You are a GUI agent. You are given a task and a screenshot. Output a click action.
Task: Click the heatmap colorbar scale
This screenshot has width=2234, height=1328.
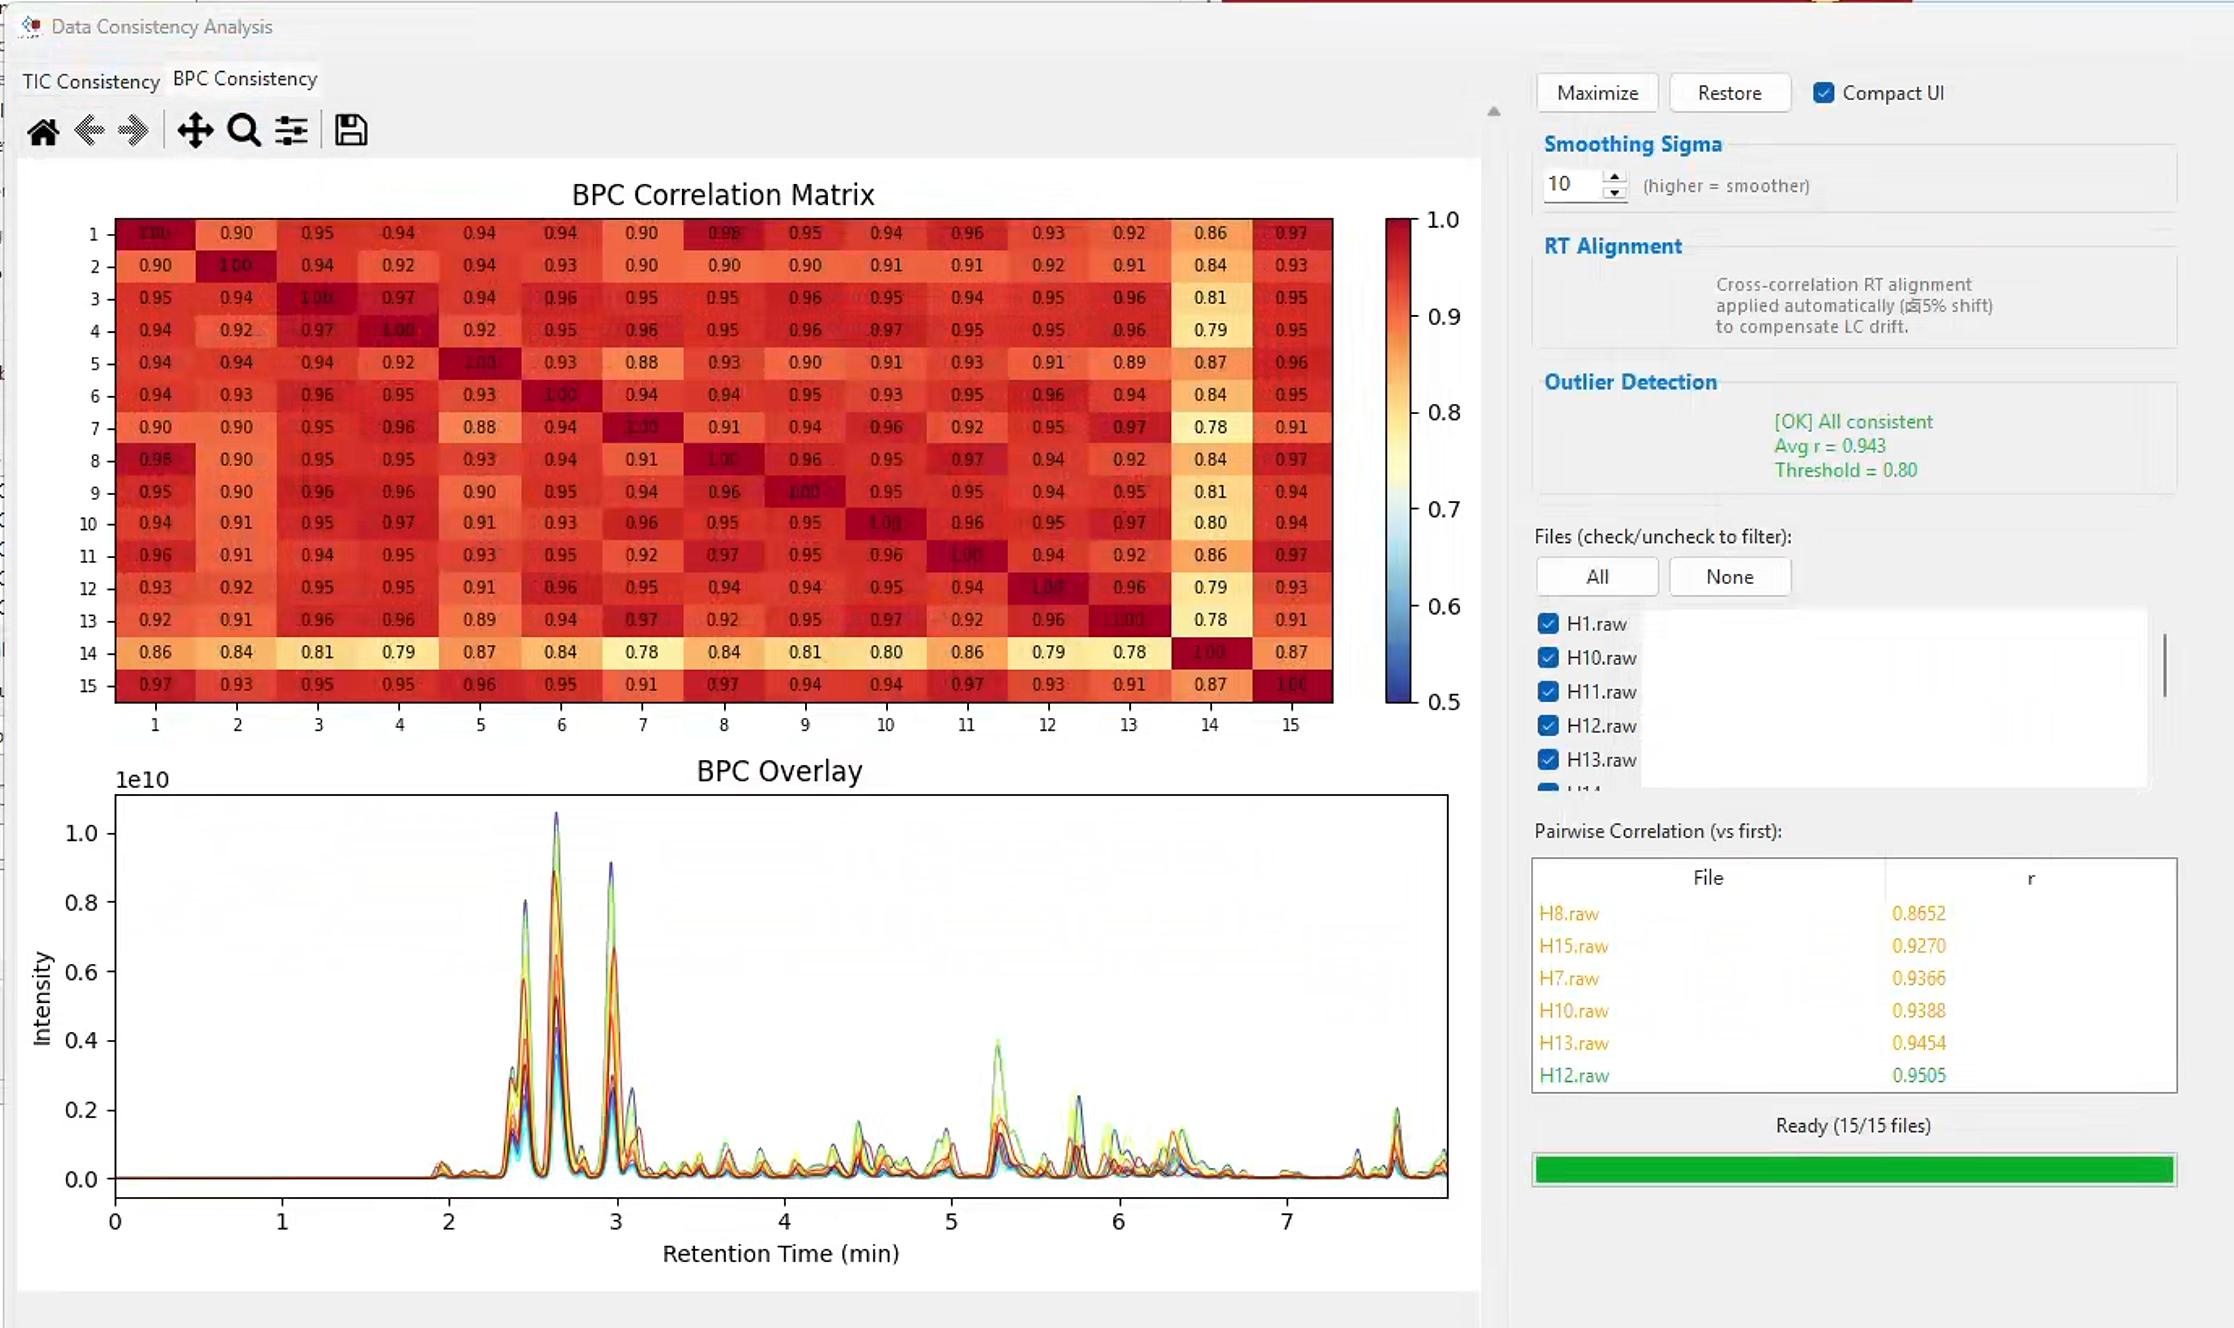(1398, 461)
